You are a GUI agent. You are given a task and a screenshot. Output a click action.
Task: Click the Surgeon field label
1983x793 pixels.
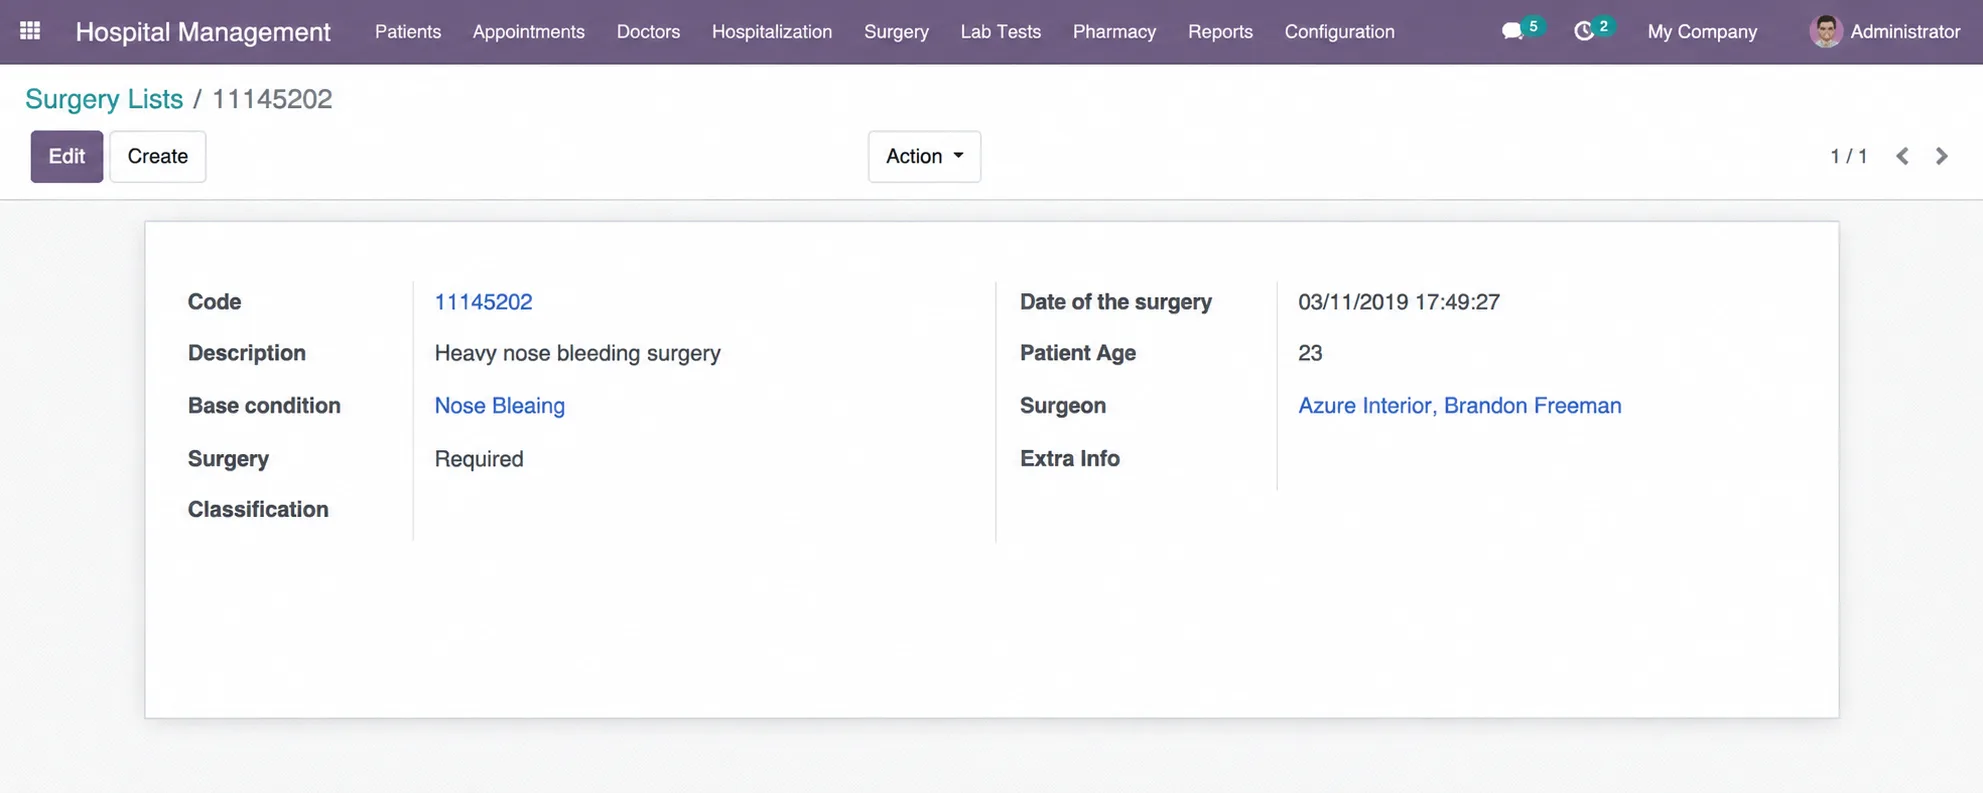click(x=1062, y=406)
